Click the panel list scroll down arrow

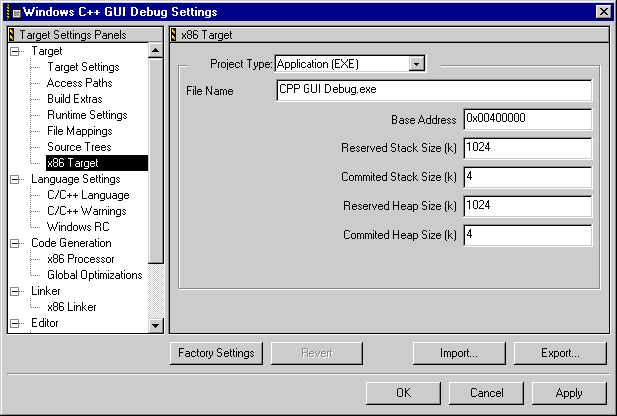155,325
